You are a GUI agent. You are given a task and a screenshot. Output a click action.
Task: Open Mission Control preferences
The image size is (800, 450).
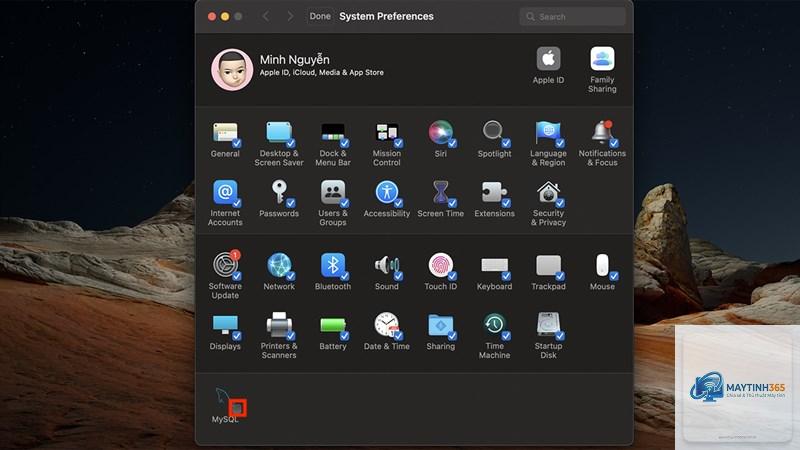(387, 134)
